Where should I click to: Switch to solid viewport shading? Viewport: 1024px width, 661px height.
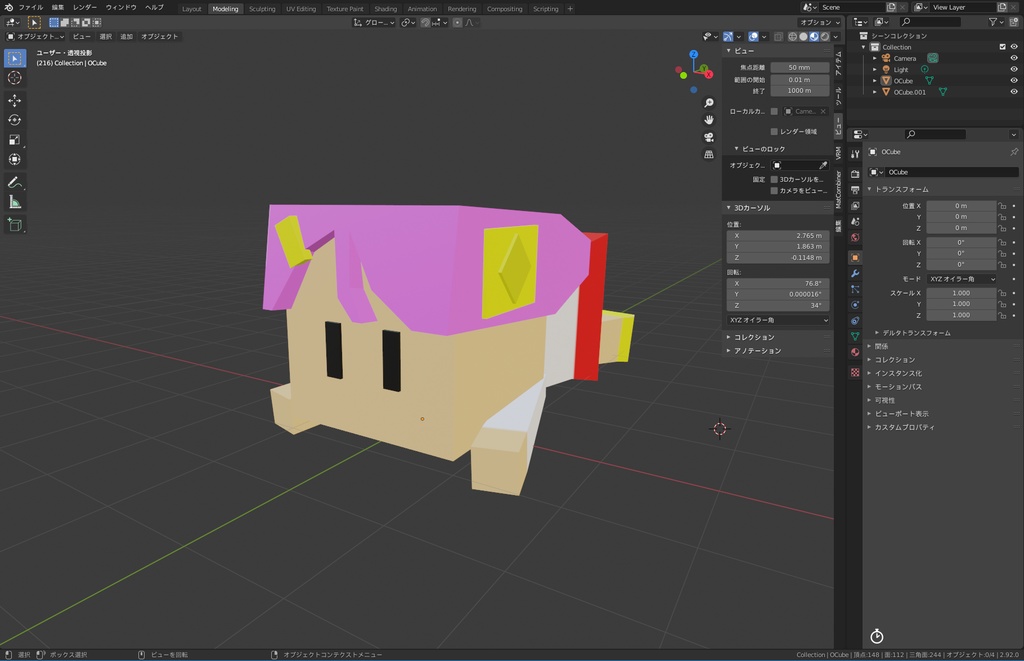pyautogui.click(x=803, y=37)
